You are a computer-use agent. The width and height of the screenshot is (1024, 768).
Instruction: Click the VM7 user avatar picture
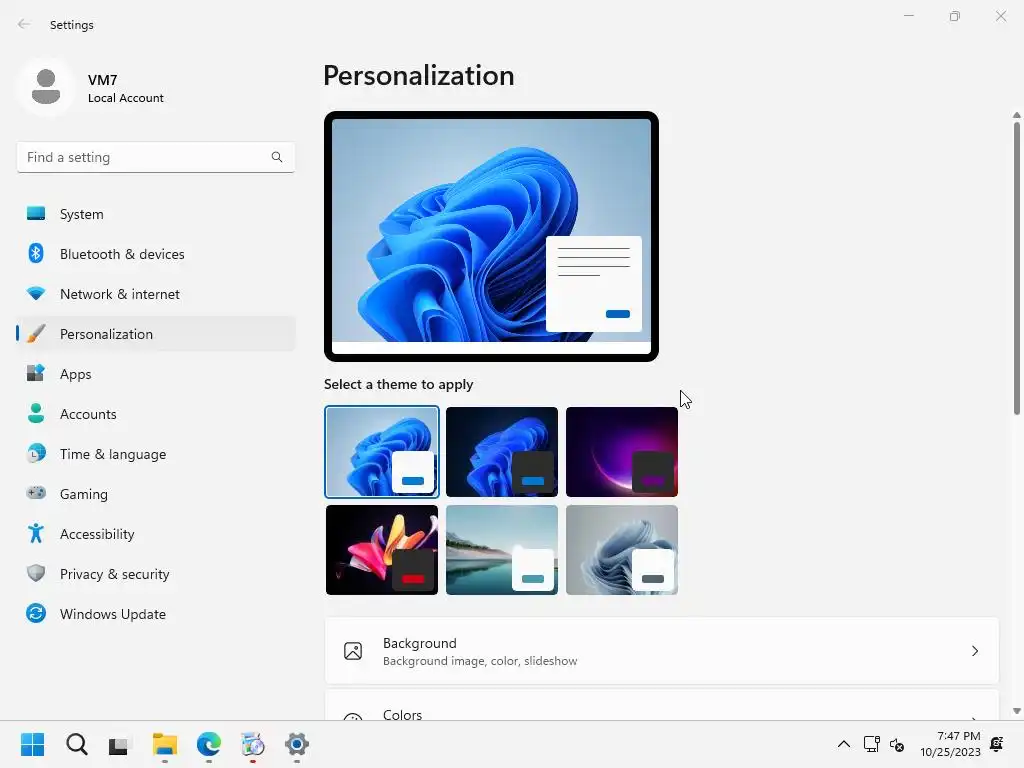point(46,87)
